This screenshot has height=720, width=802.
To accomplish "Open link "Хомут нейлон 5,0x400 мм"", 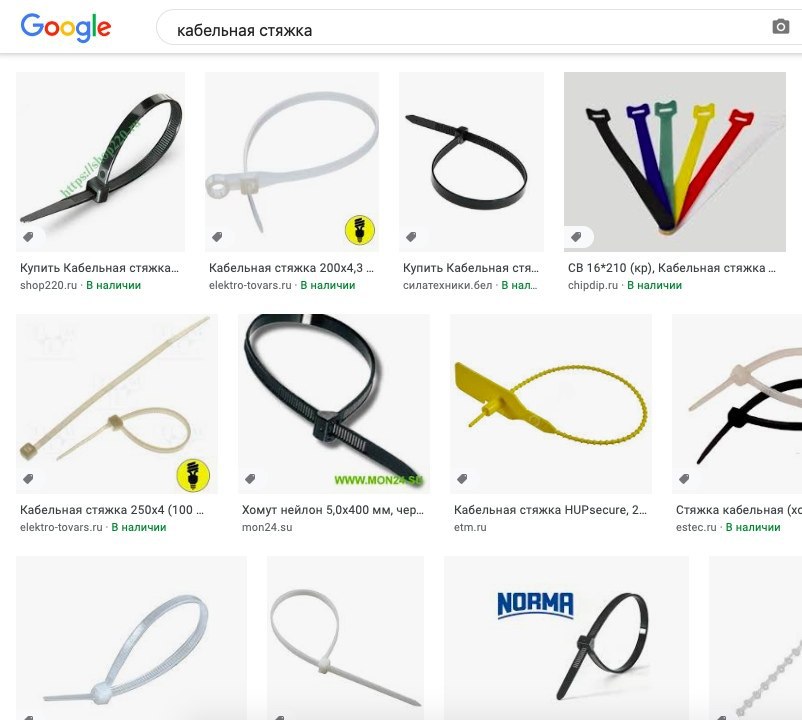I will coord(332,510).
